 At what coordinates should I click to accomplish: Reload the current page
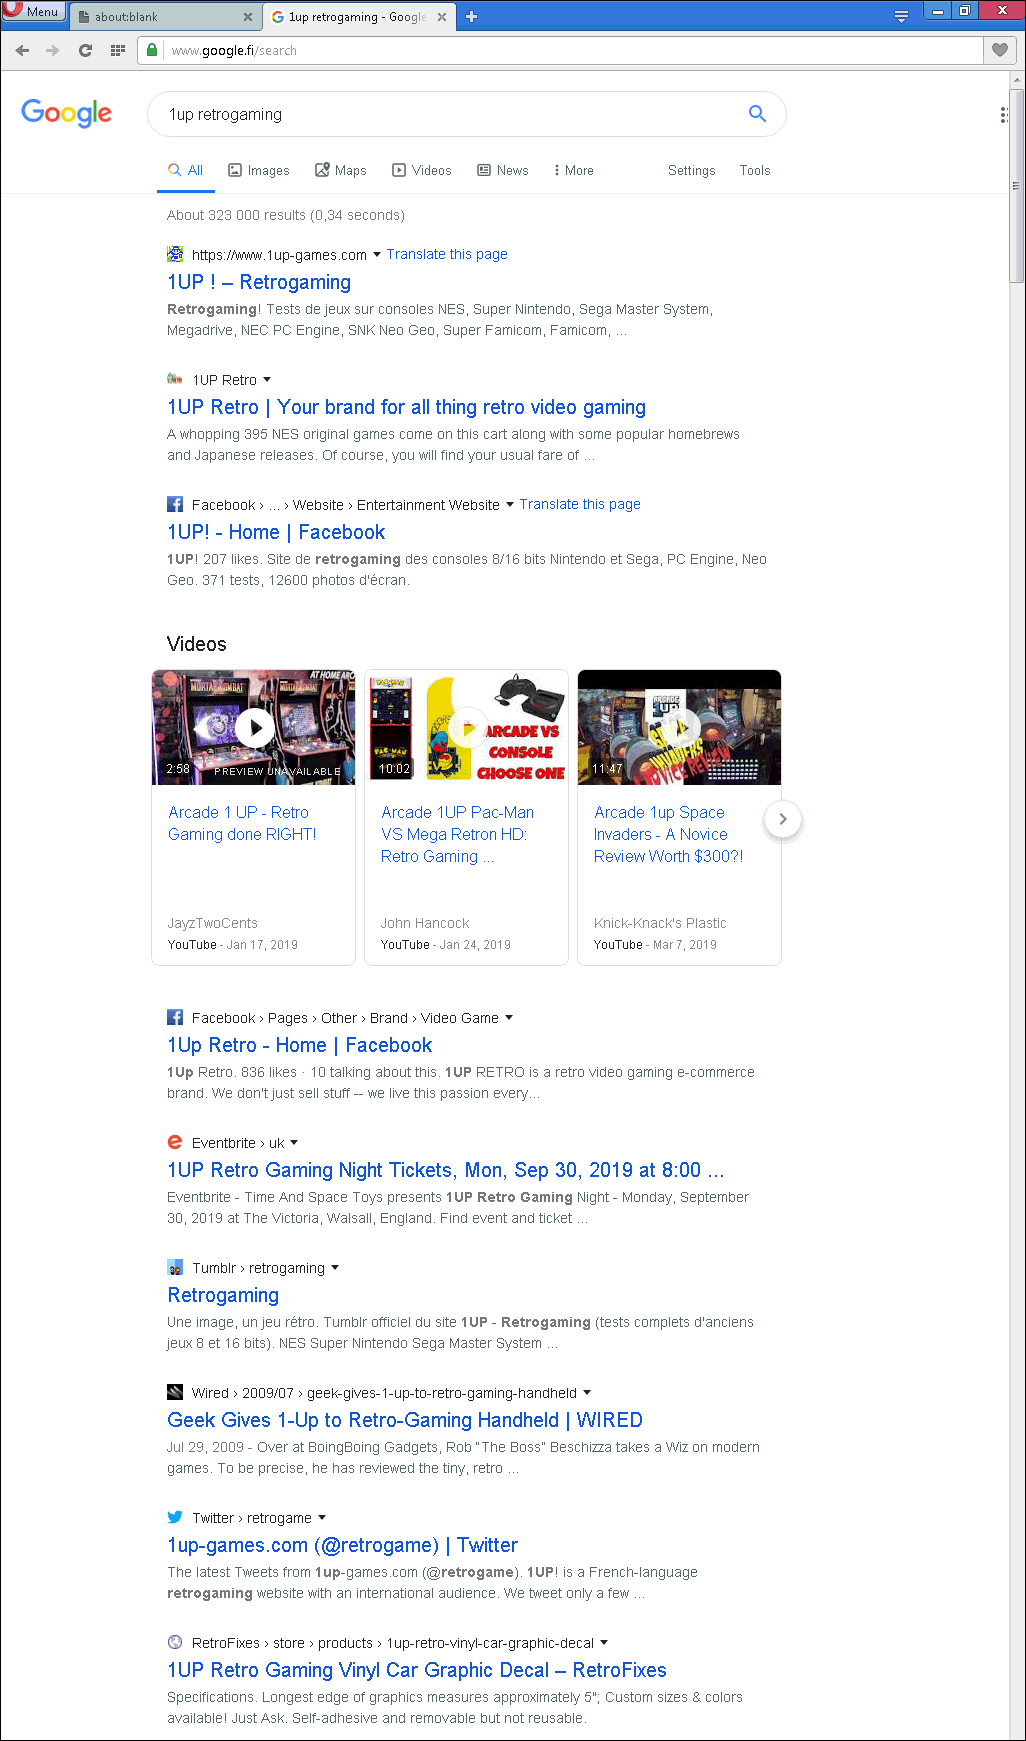[86, 50]
